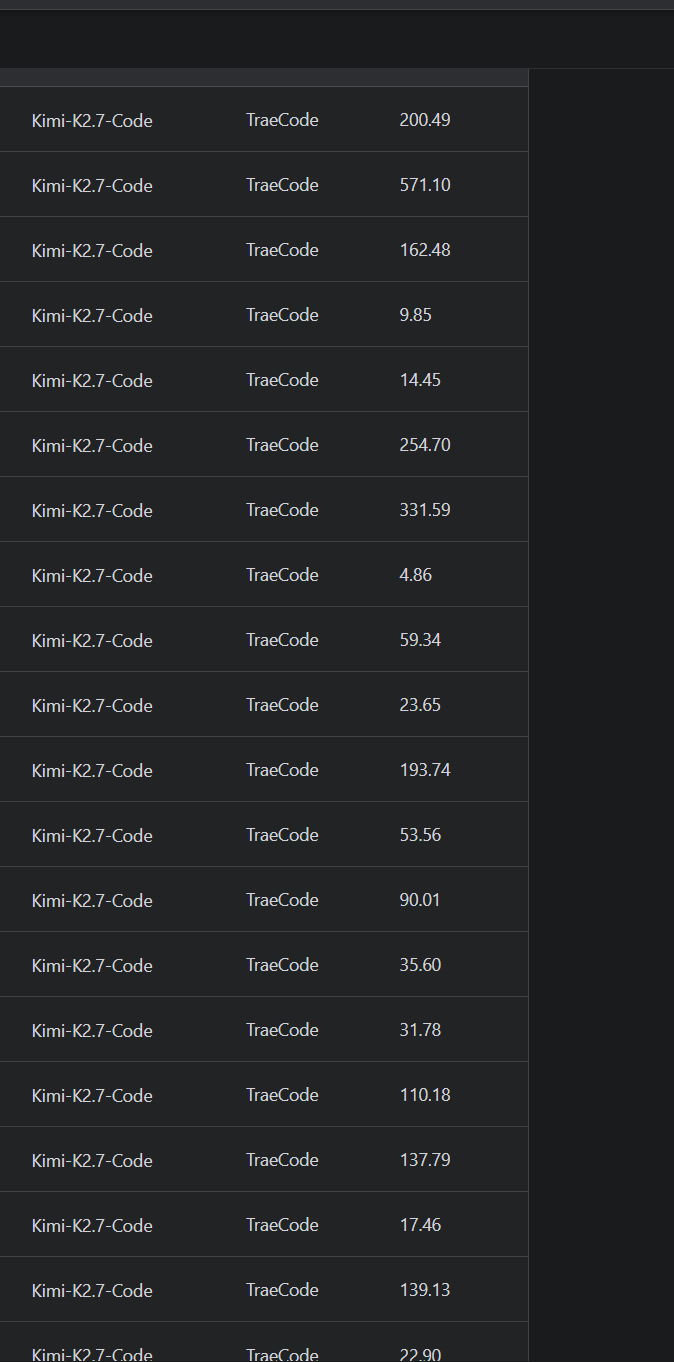Click the TraeCode cell next to 23.65
674x1362 pixels.
[282, 705]
